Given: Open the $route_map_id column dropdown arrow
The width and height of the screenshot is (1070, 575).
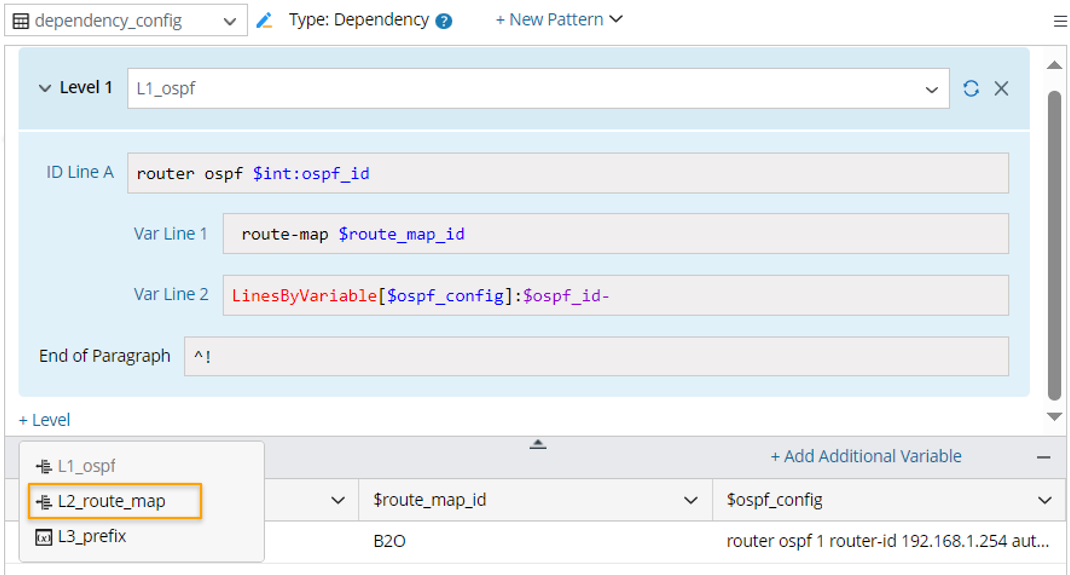Looking at the screenshot, I should (690, 500).
